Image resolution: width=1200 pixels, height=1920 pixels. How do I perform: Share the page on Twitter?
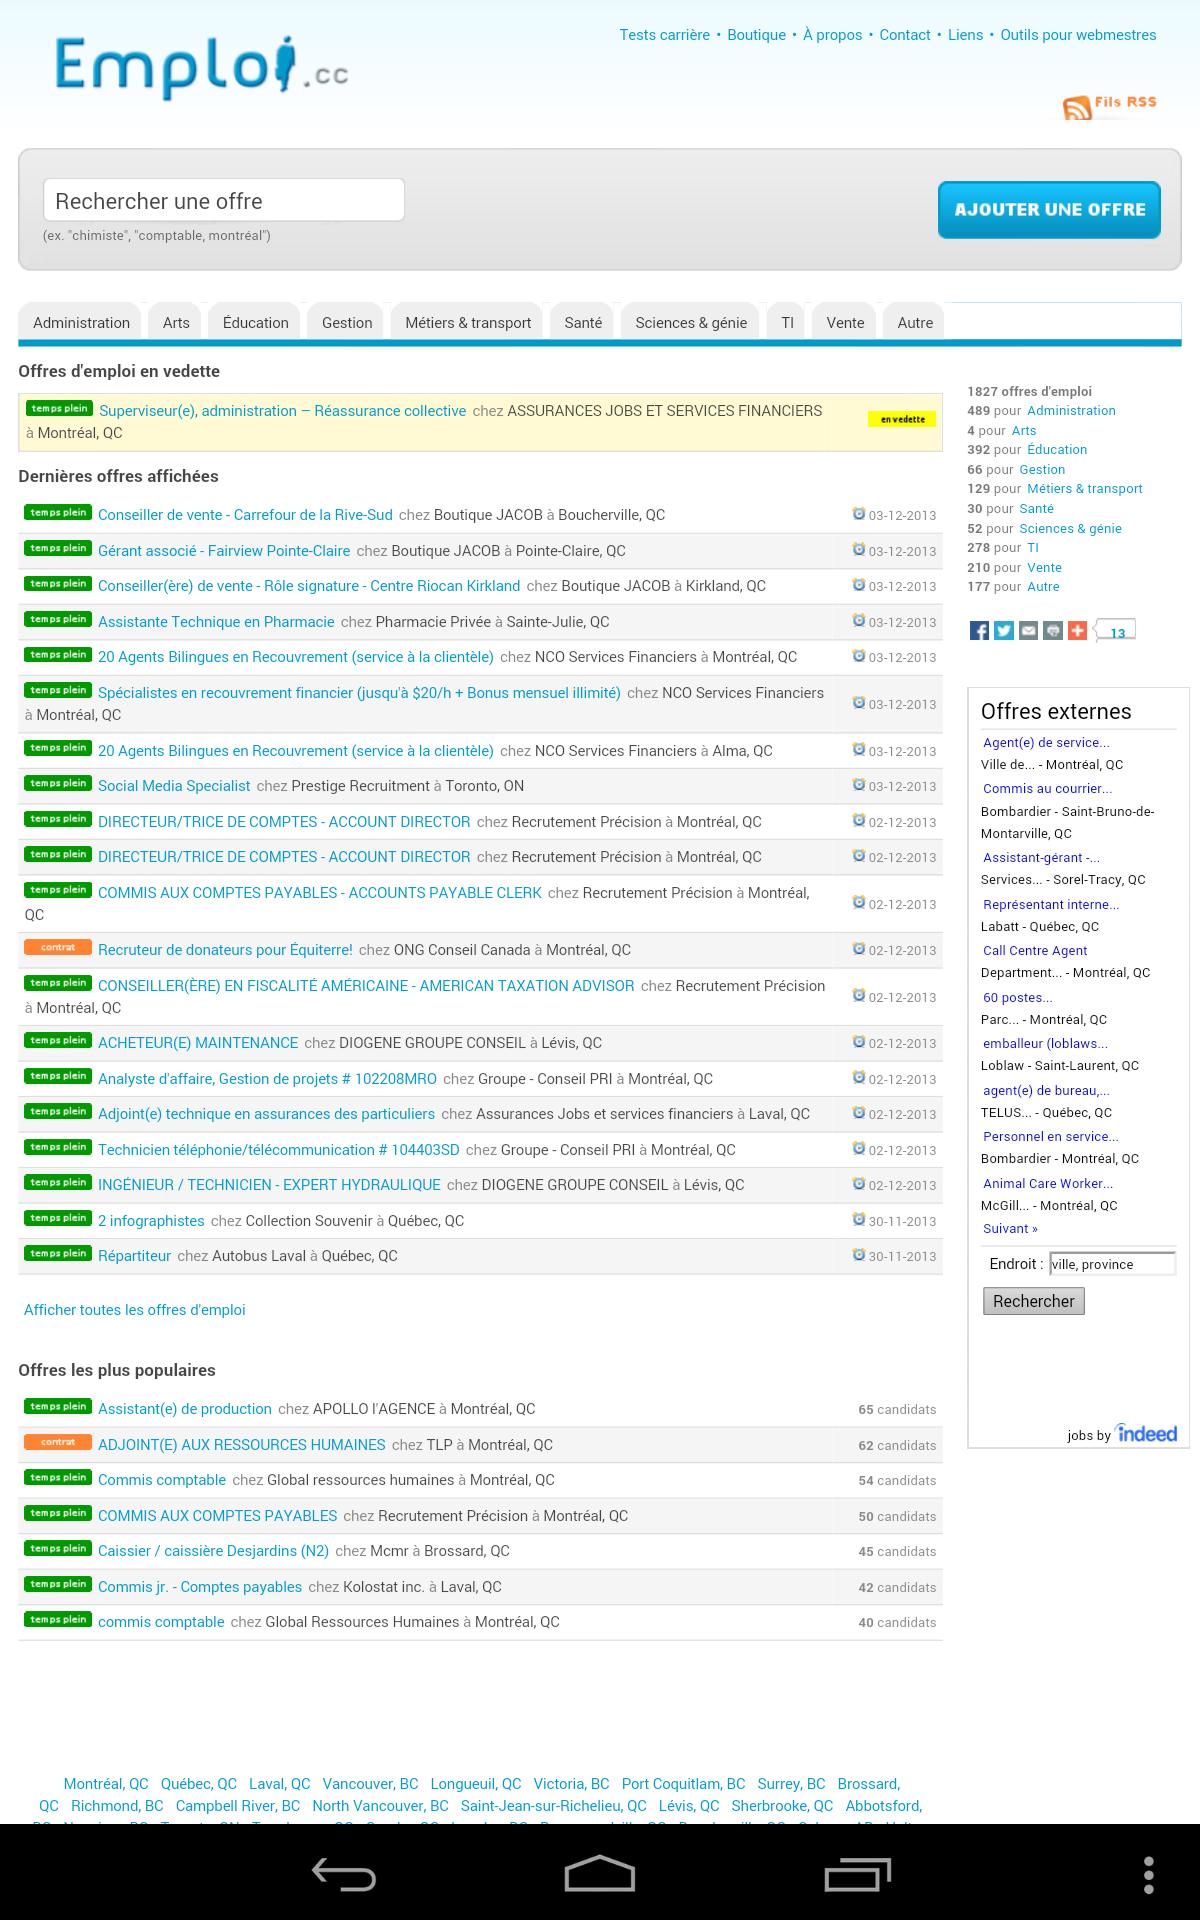(x=1004, y=631)
